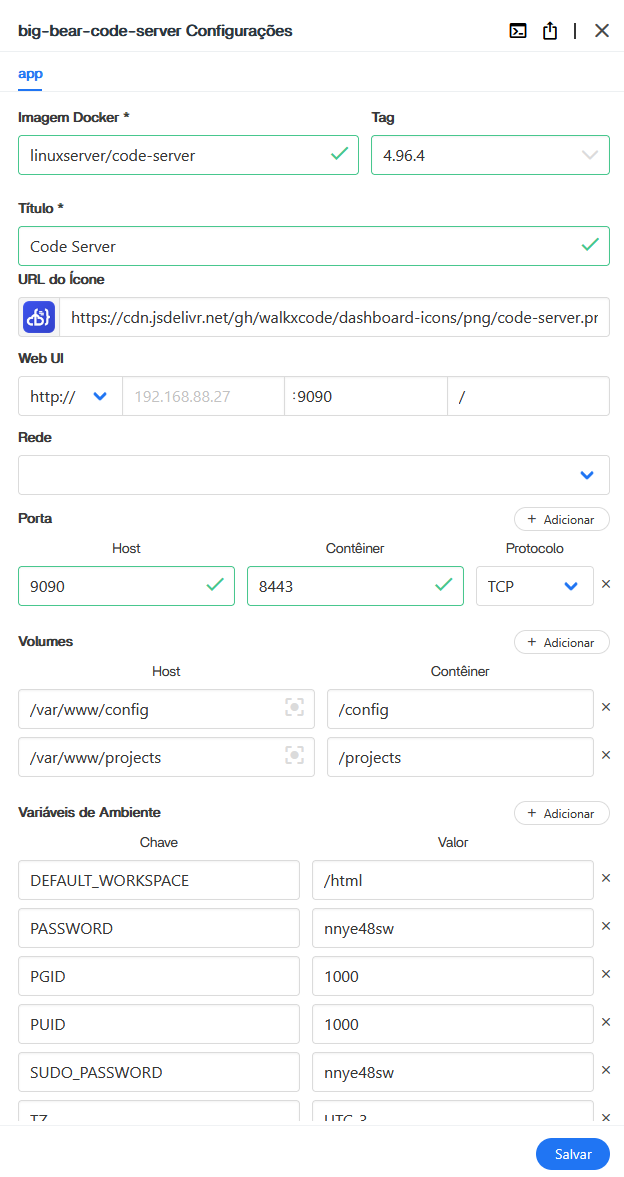
Task: Click the DEFAULT_WORKSPACE key field
Action: click(158, 880)
